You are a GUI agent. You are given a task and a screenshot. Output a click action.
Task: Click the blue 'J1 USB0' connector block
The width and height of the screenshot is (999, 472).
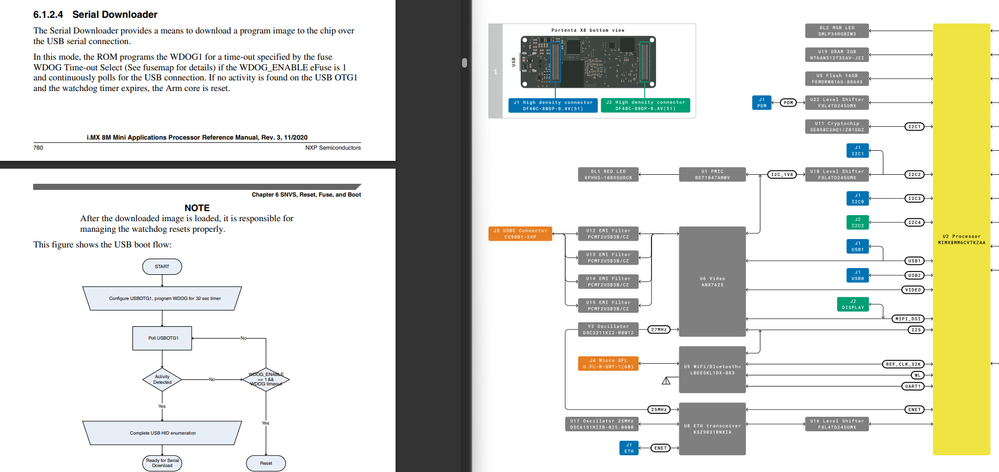coord(858,275)
